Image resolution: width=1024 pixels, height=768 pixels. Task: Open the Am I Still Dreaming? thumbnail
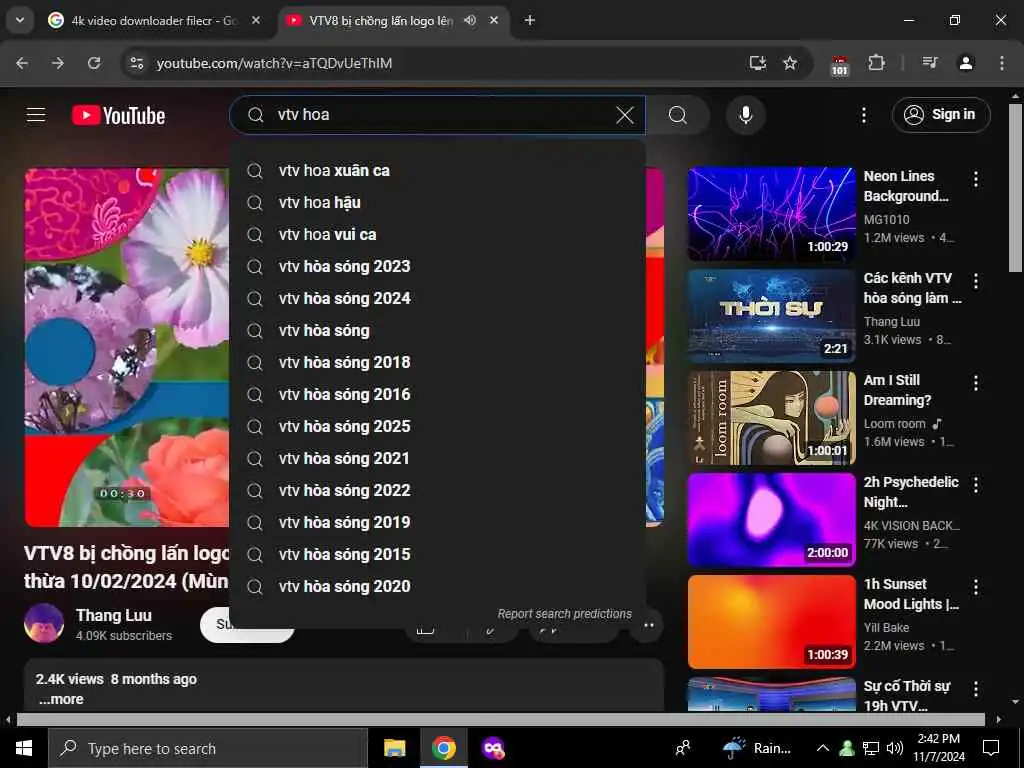tap(771, 417)
